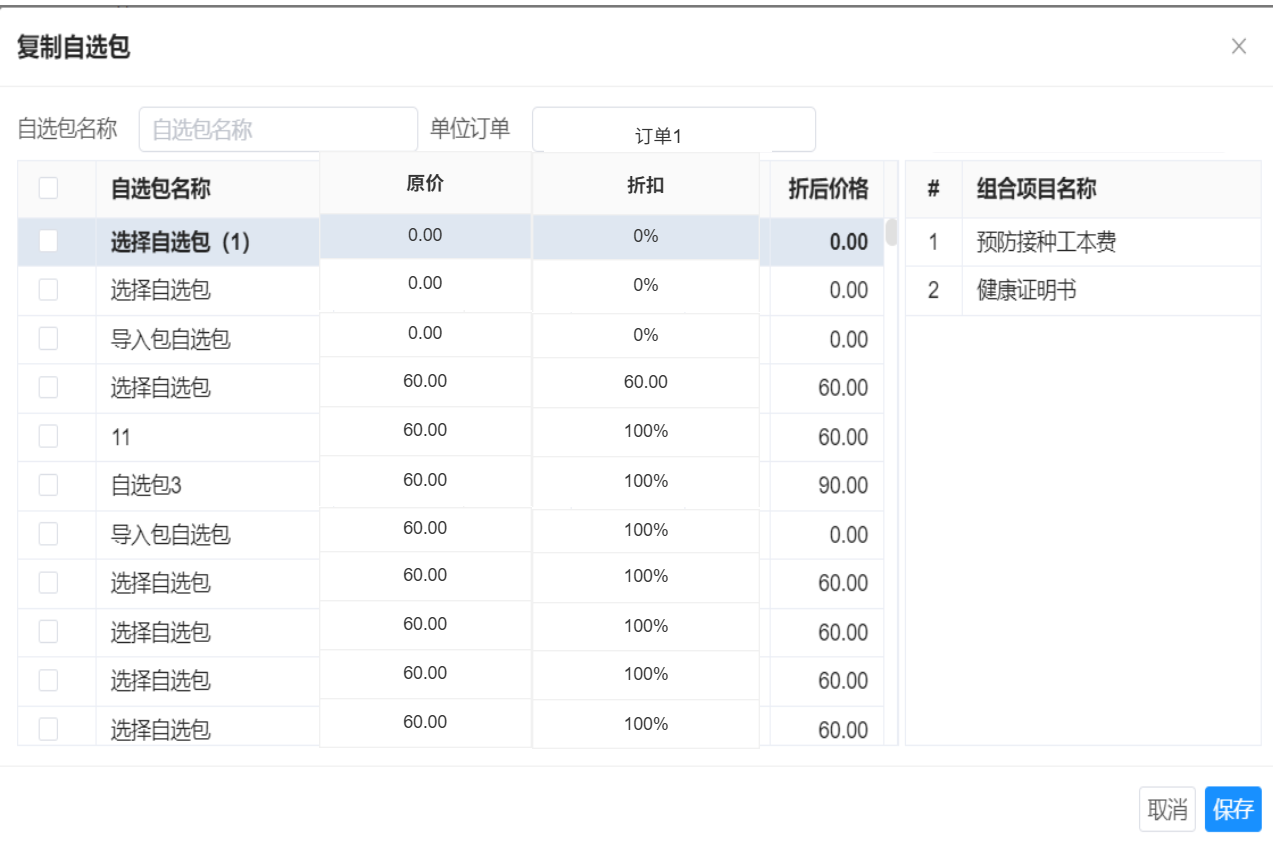
Task: Select the 自选包3 package row name
Action: coord(146,486)
